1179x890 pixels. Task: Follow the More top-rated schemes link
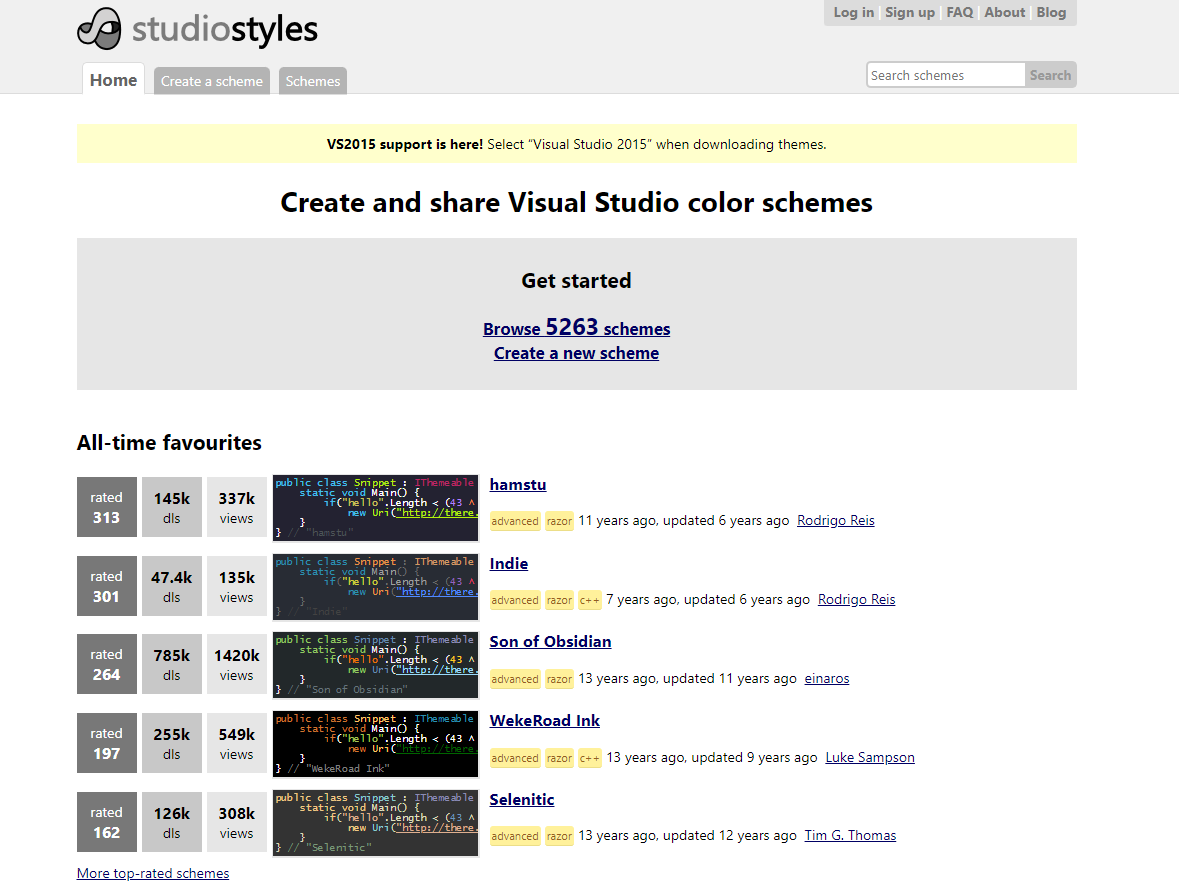pyautogui.click(x=153, y=873)
